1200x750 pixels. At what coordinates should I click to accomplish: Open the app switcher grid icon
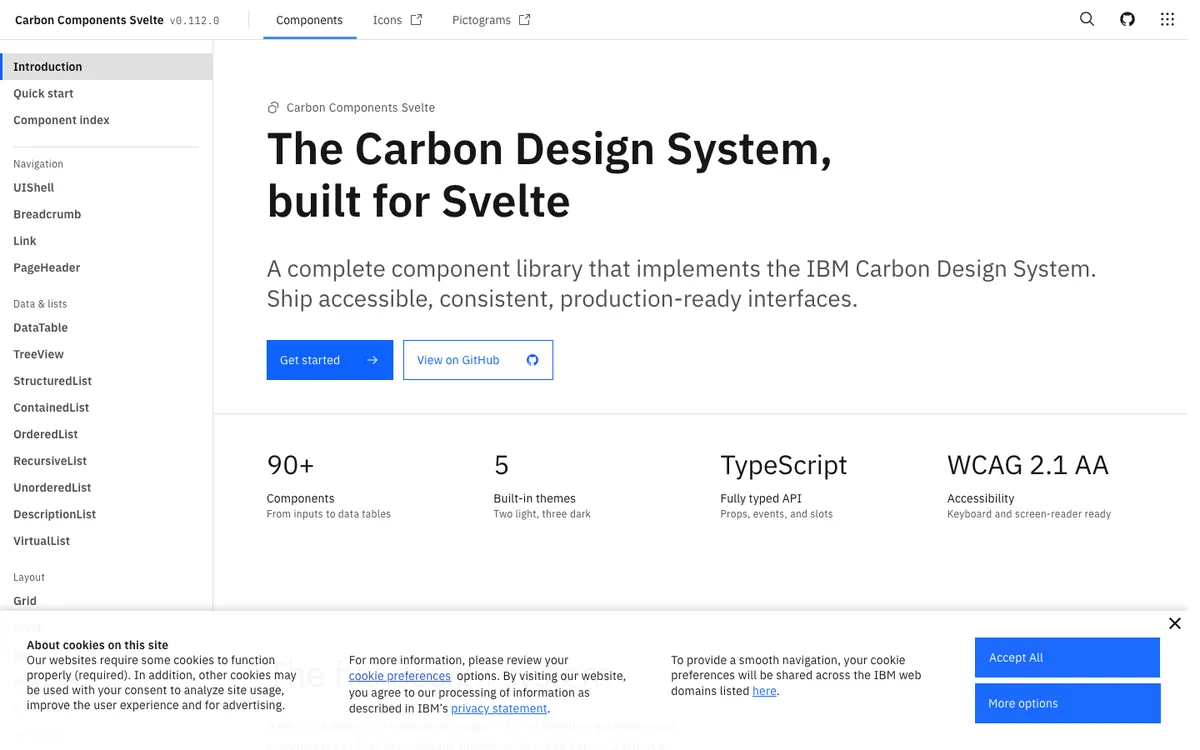point(1167,19)
